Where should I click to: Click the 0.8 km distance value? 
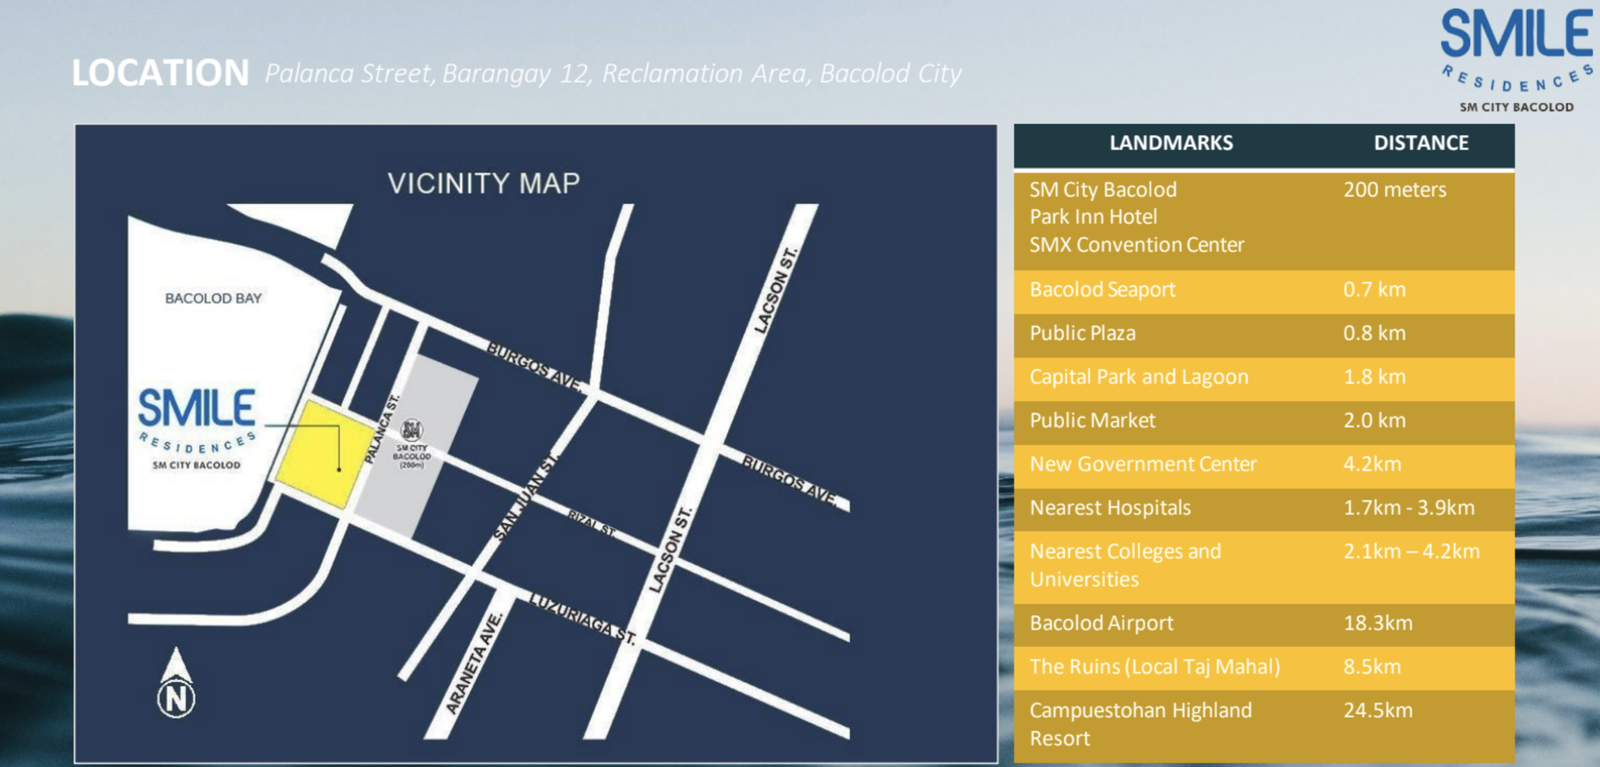(x=1374, y=334)
